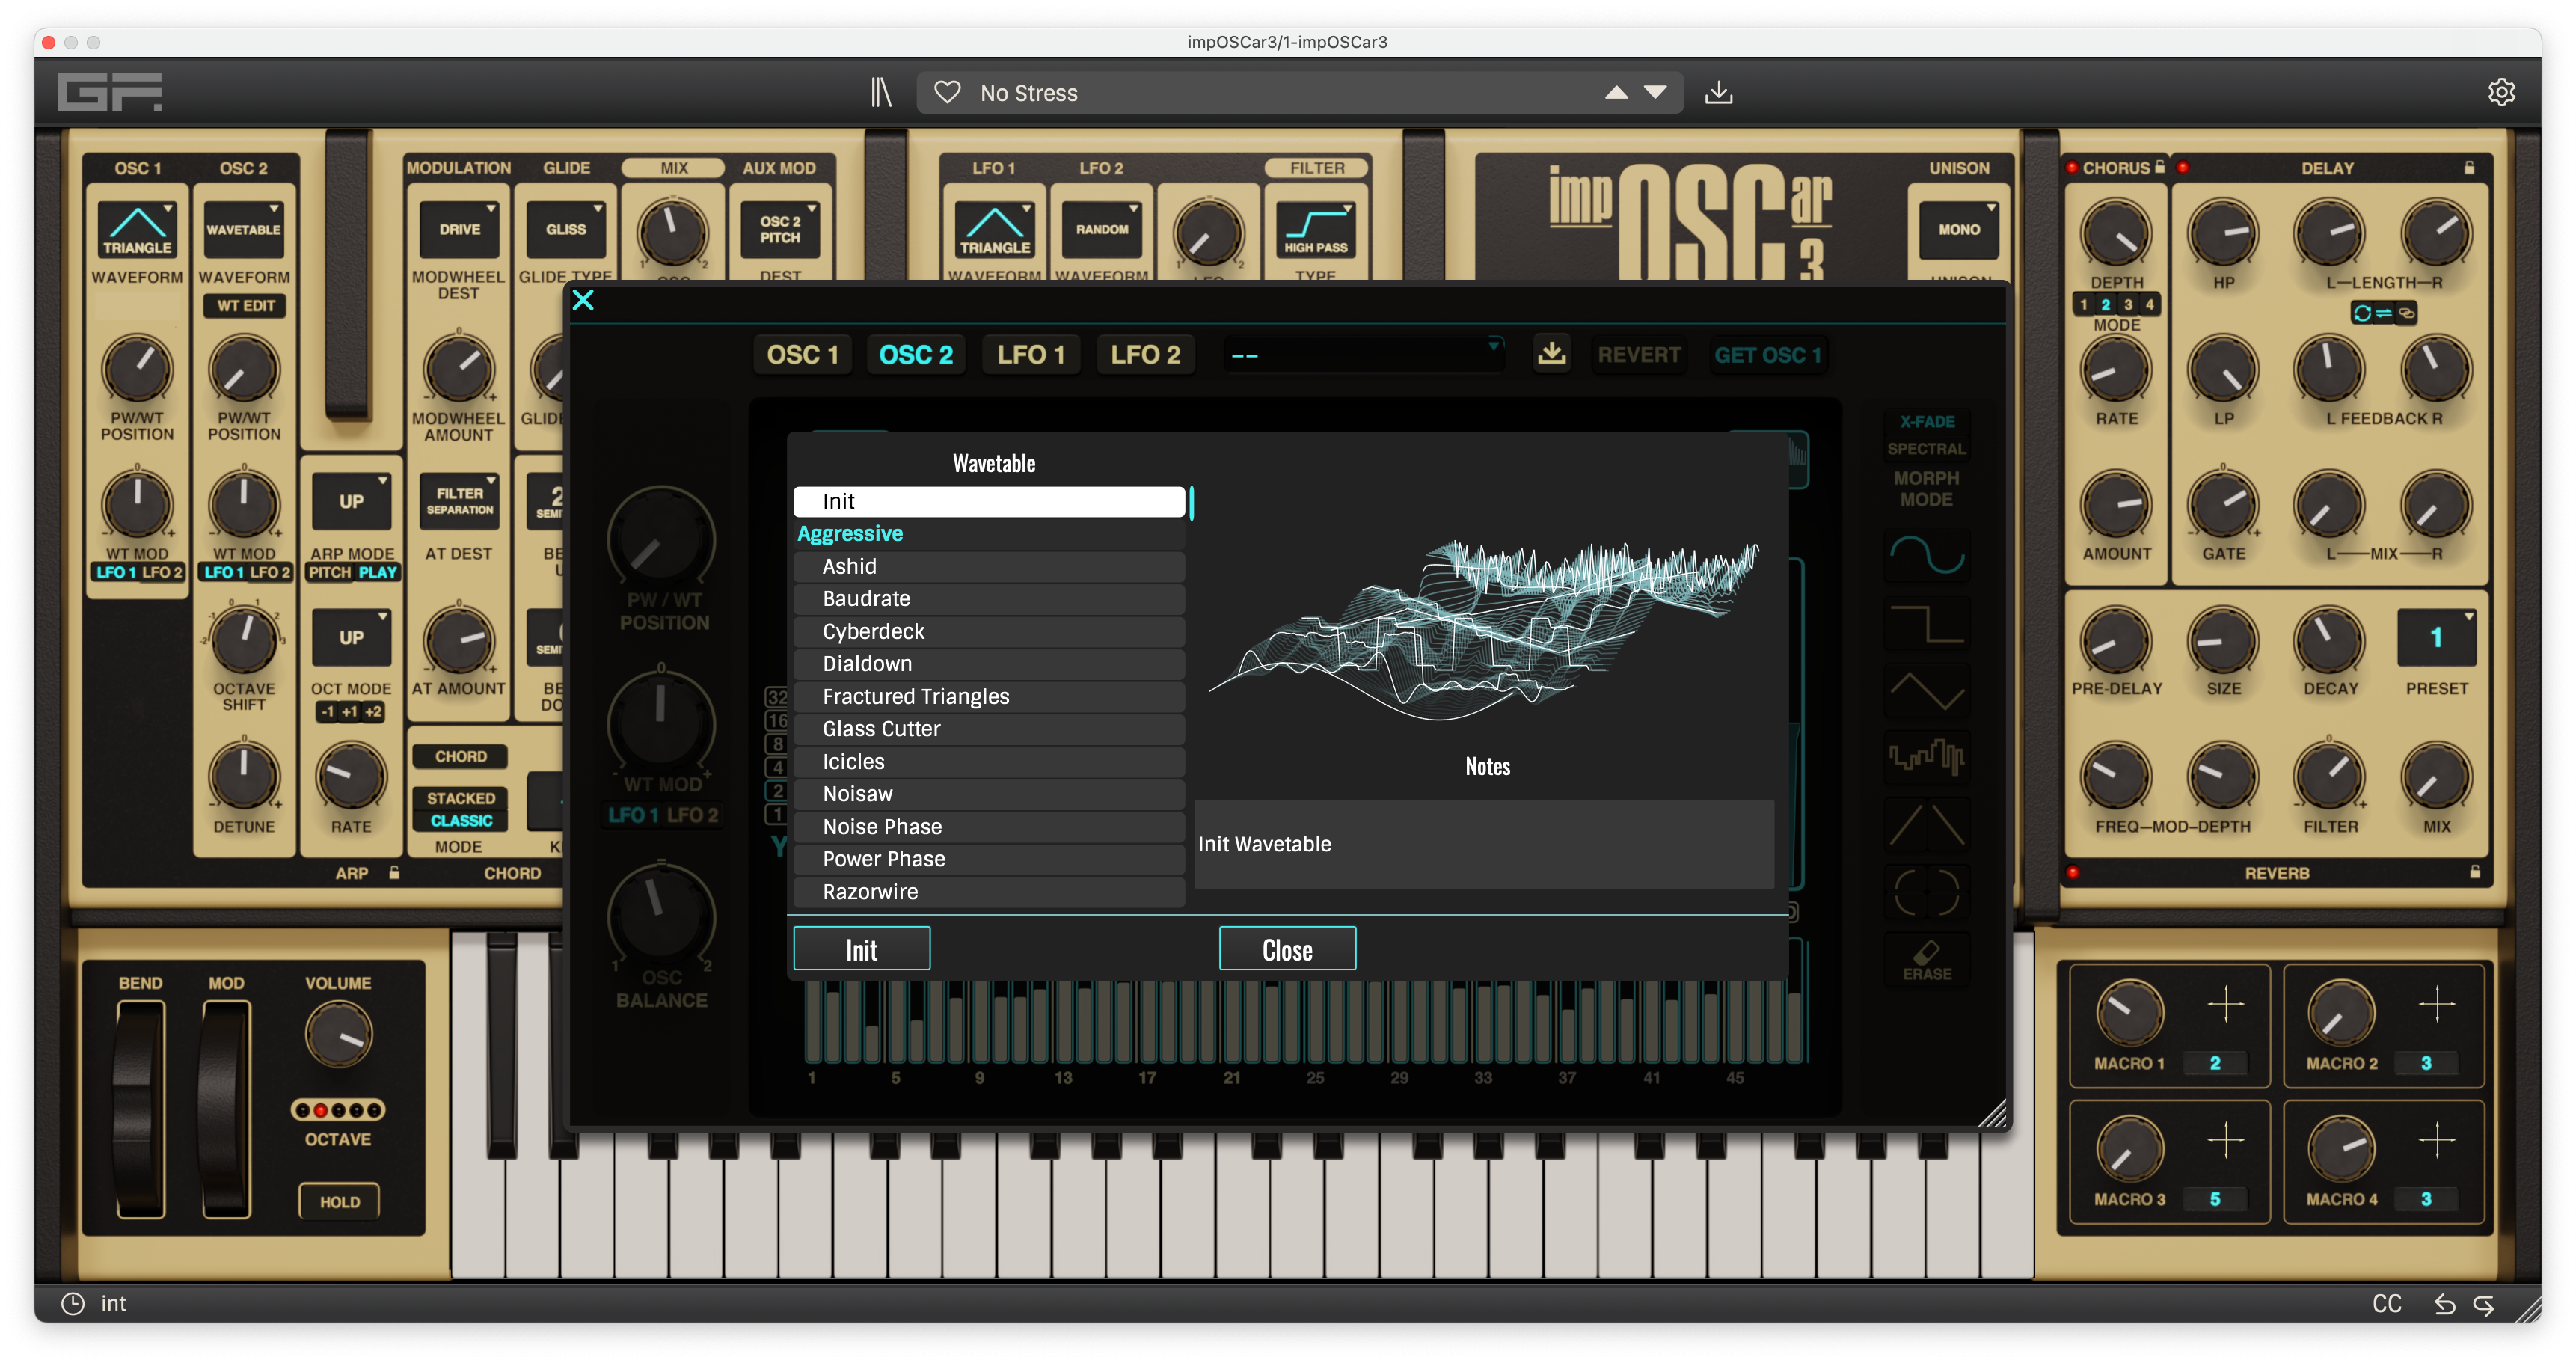Favorite the No Stress preset with heart icon
2576x1363 pixels.
pyautogui.click(x=946, y=92)
